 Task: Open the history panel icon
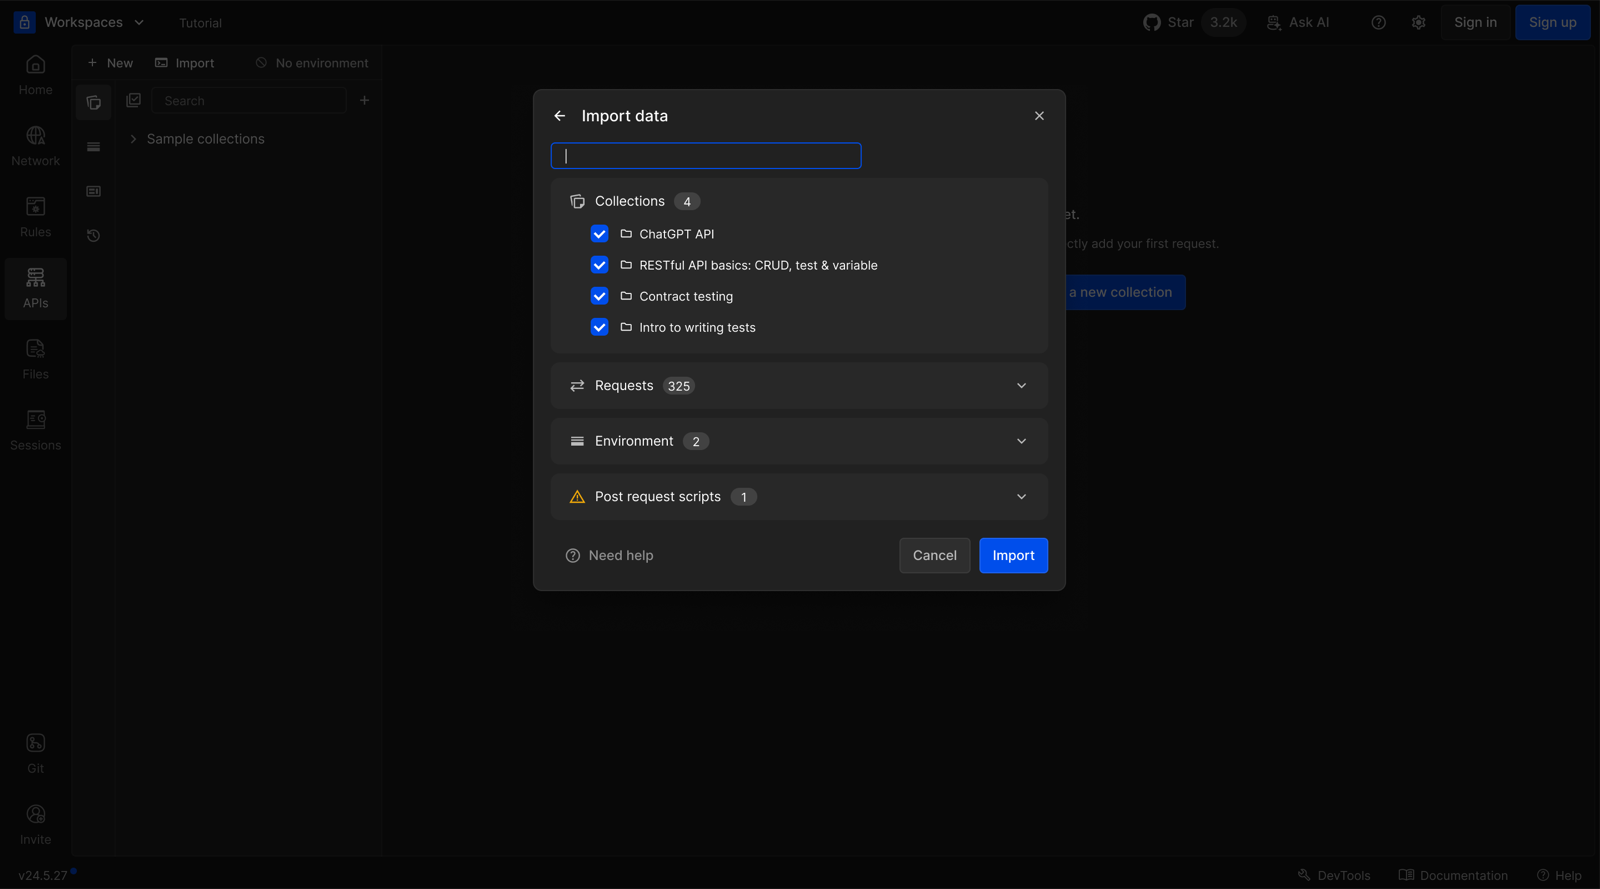click(93, 236)
